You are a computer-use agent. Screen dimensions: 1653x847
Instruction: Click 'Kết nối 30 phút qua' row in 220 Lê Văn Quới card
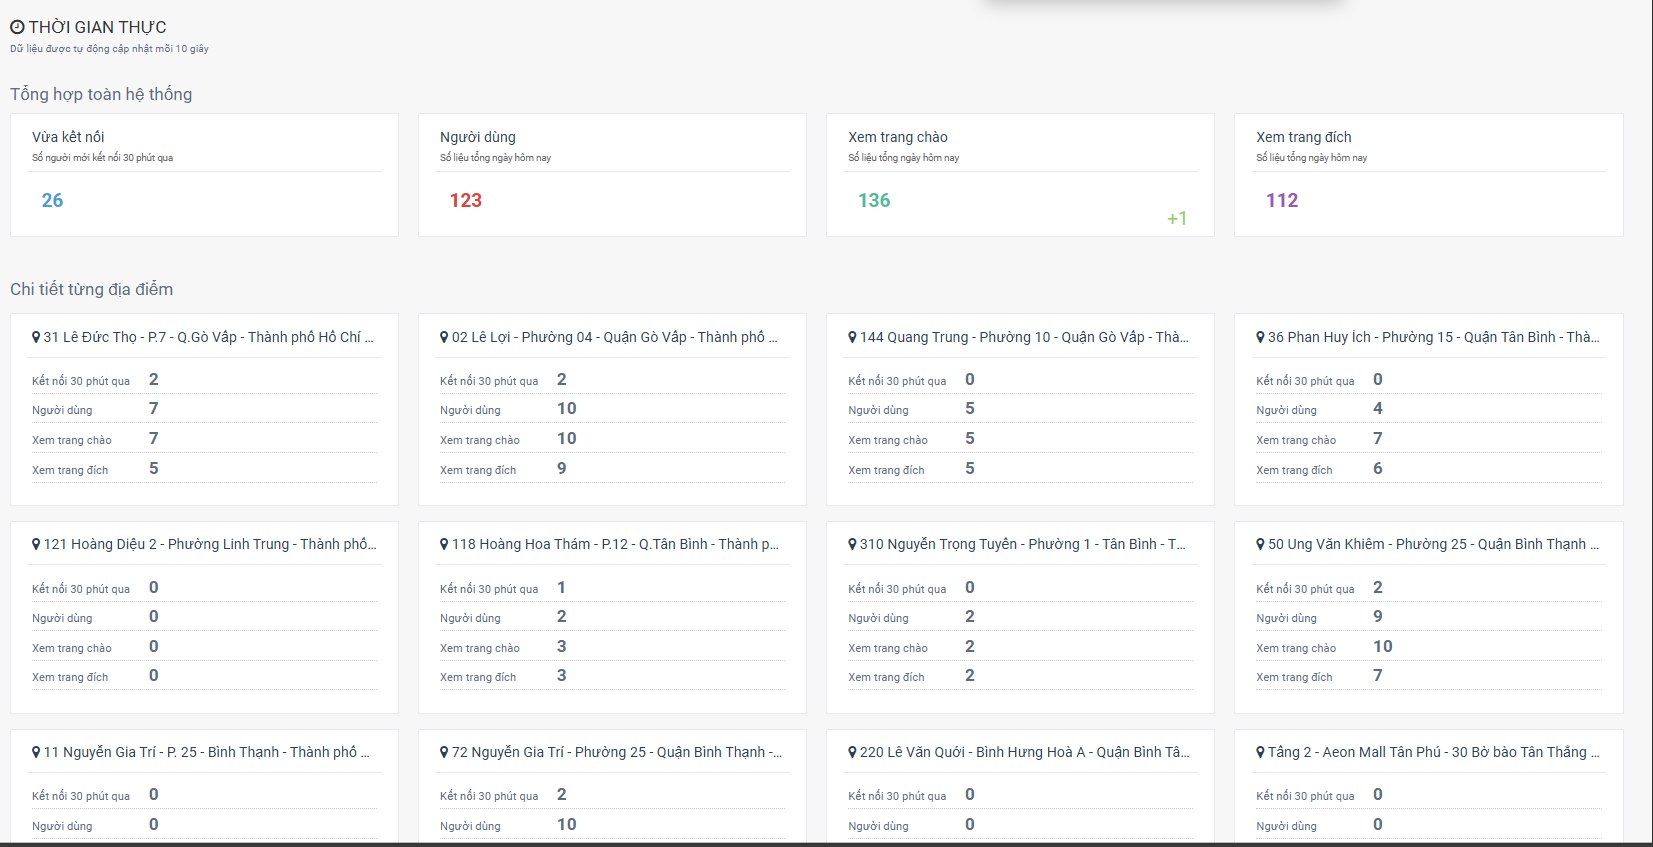point(1020,795)
